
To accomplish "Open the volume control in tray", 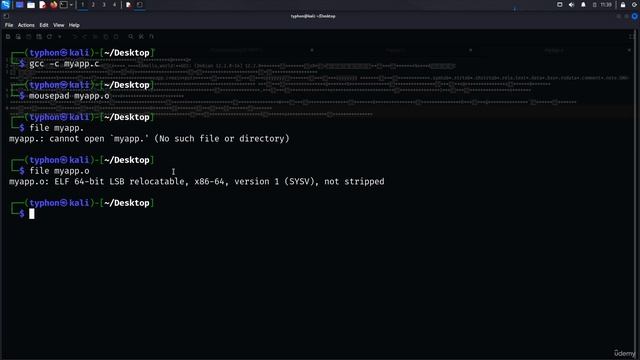I will (x=571, y=5).
